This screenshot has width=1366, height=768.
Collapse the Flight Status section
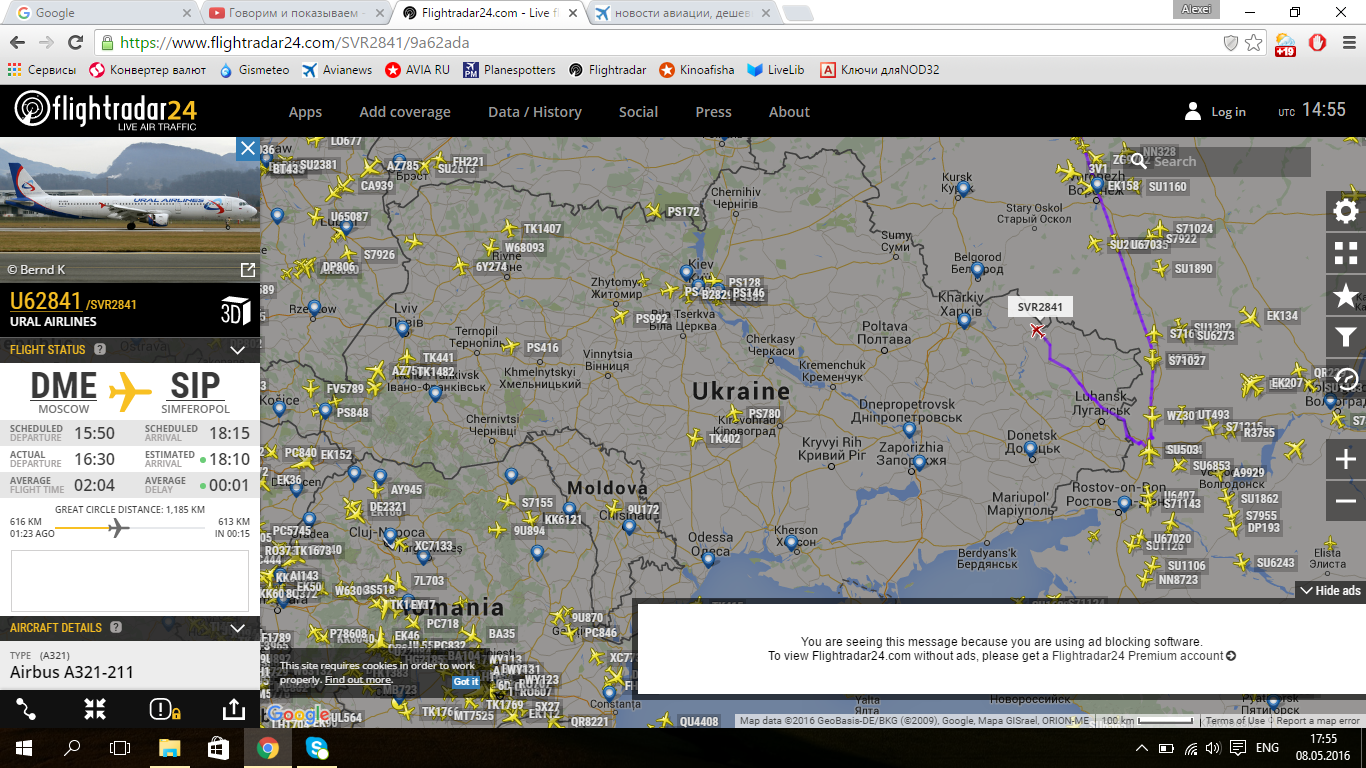(238, 350)
